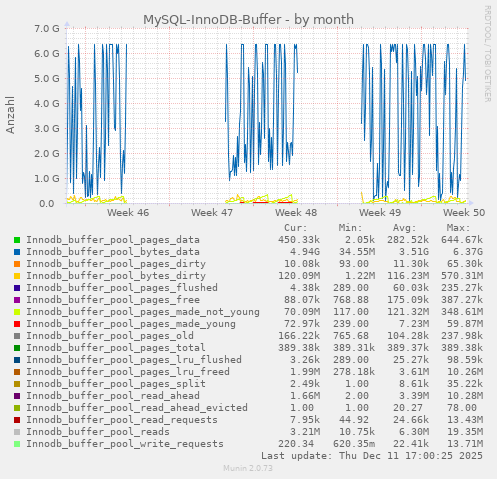The height and width of the screenshot is (479, 497).
Task: Click the Munin 2.0.73 footer text
Action: click(x=248, y=468)
